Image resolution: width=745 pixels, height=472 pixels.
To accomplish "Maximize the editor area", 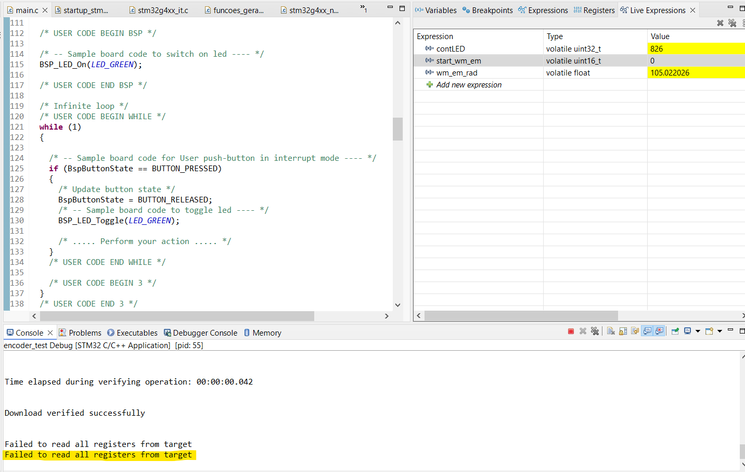I will [x=402, y=8].
